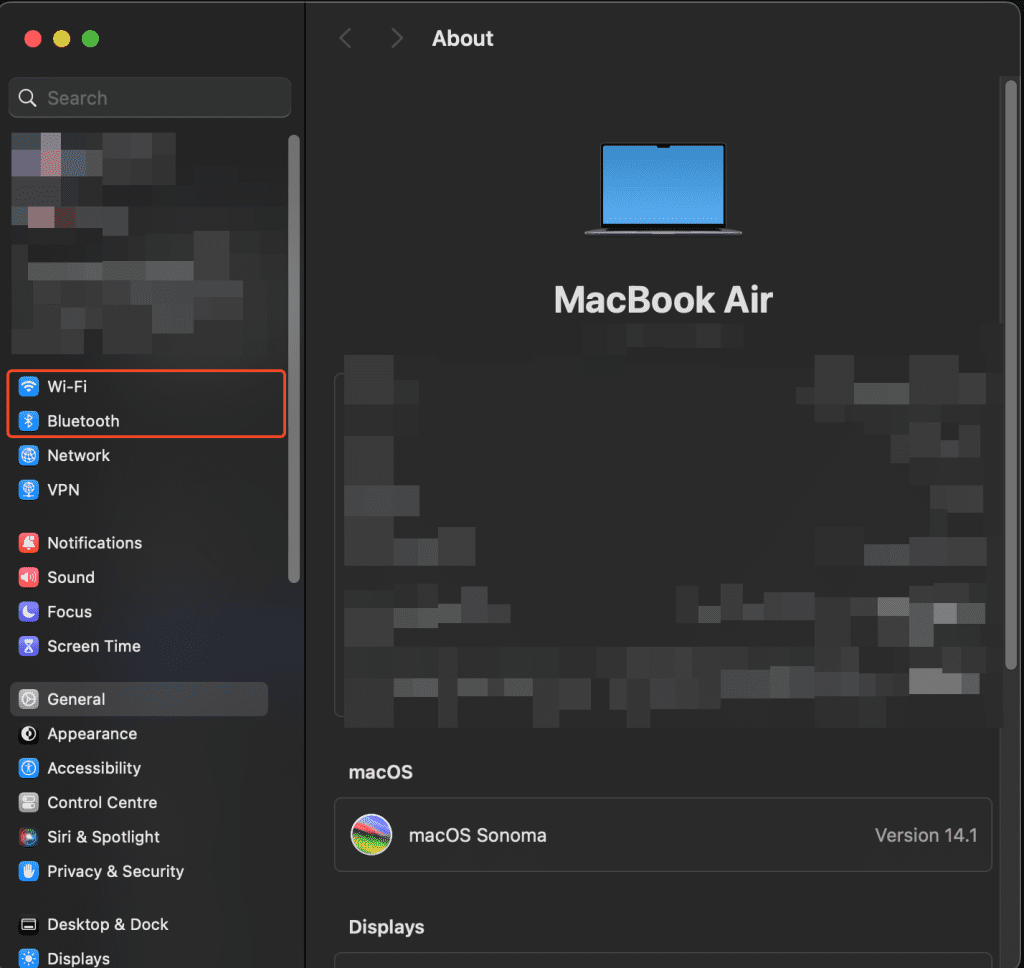Click the VPN icon in sidebar
The image size is (1024, 968).
(x=29, y=490)
